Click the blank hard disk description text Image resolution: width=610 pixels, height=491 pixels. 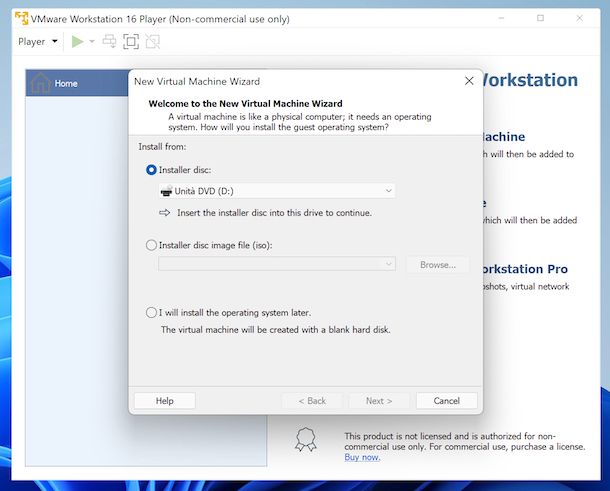click(x=275, y=330)
